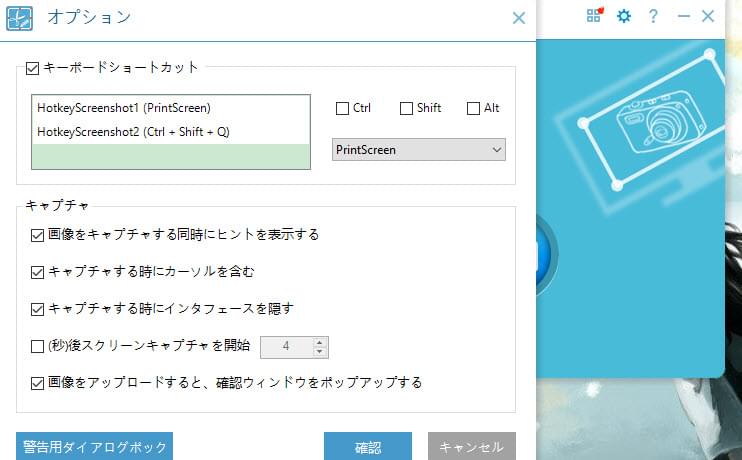This screenshot has height=460, width=742.
Task: Enable (秒)後スクリーンキャプチャを開始 checkbox
Action: 37,346
